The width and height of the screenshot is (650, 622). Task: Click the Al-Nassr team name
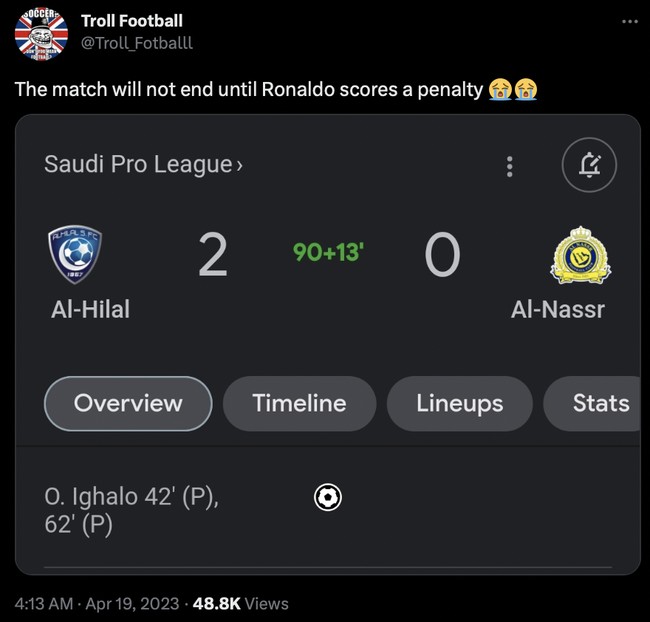coord(557,309)
